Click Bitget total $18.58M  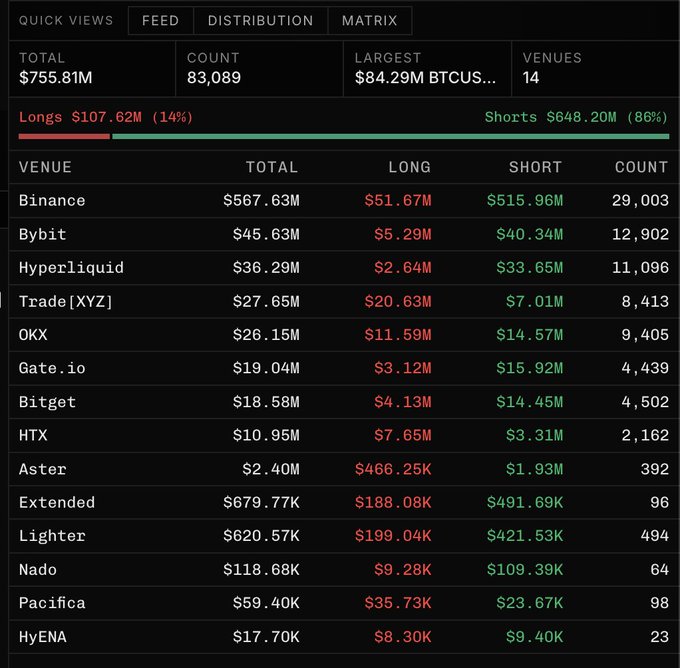tap(266, 402)
